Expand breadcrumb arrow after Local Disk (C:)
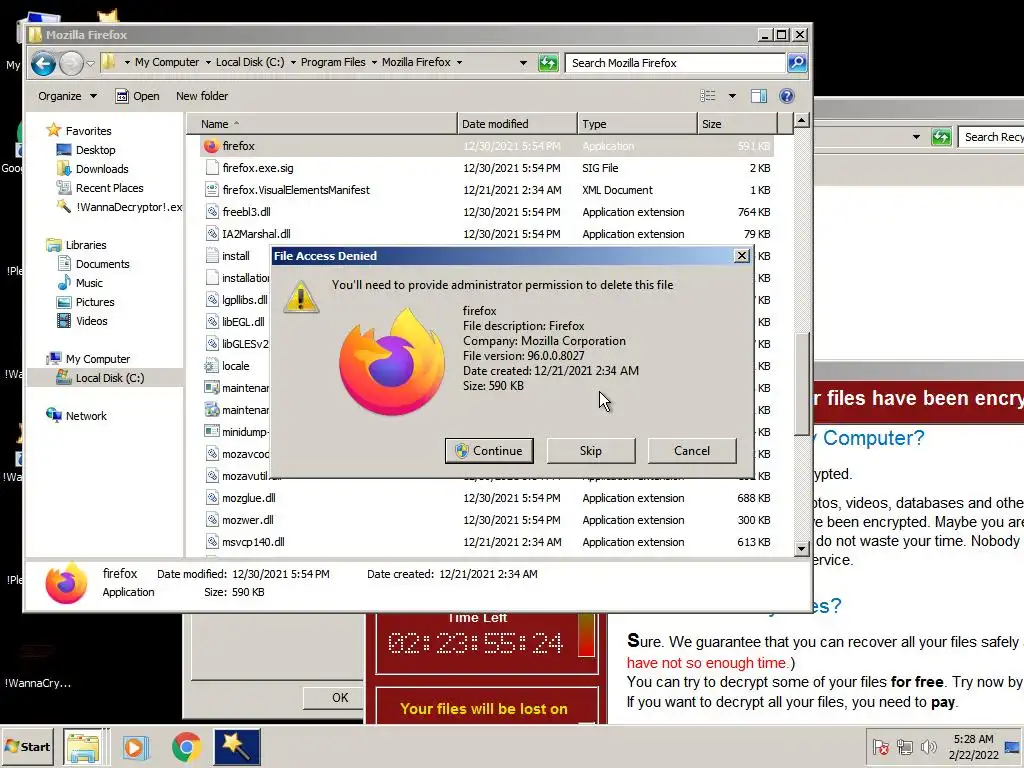This screenshot has width=1024, height=768. pos(293,63)
